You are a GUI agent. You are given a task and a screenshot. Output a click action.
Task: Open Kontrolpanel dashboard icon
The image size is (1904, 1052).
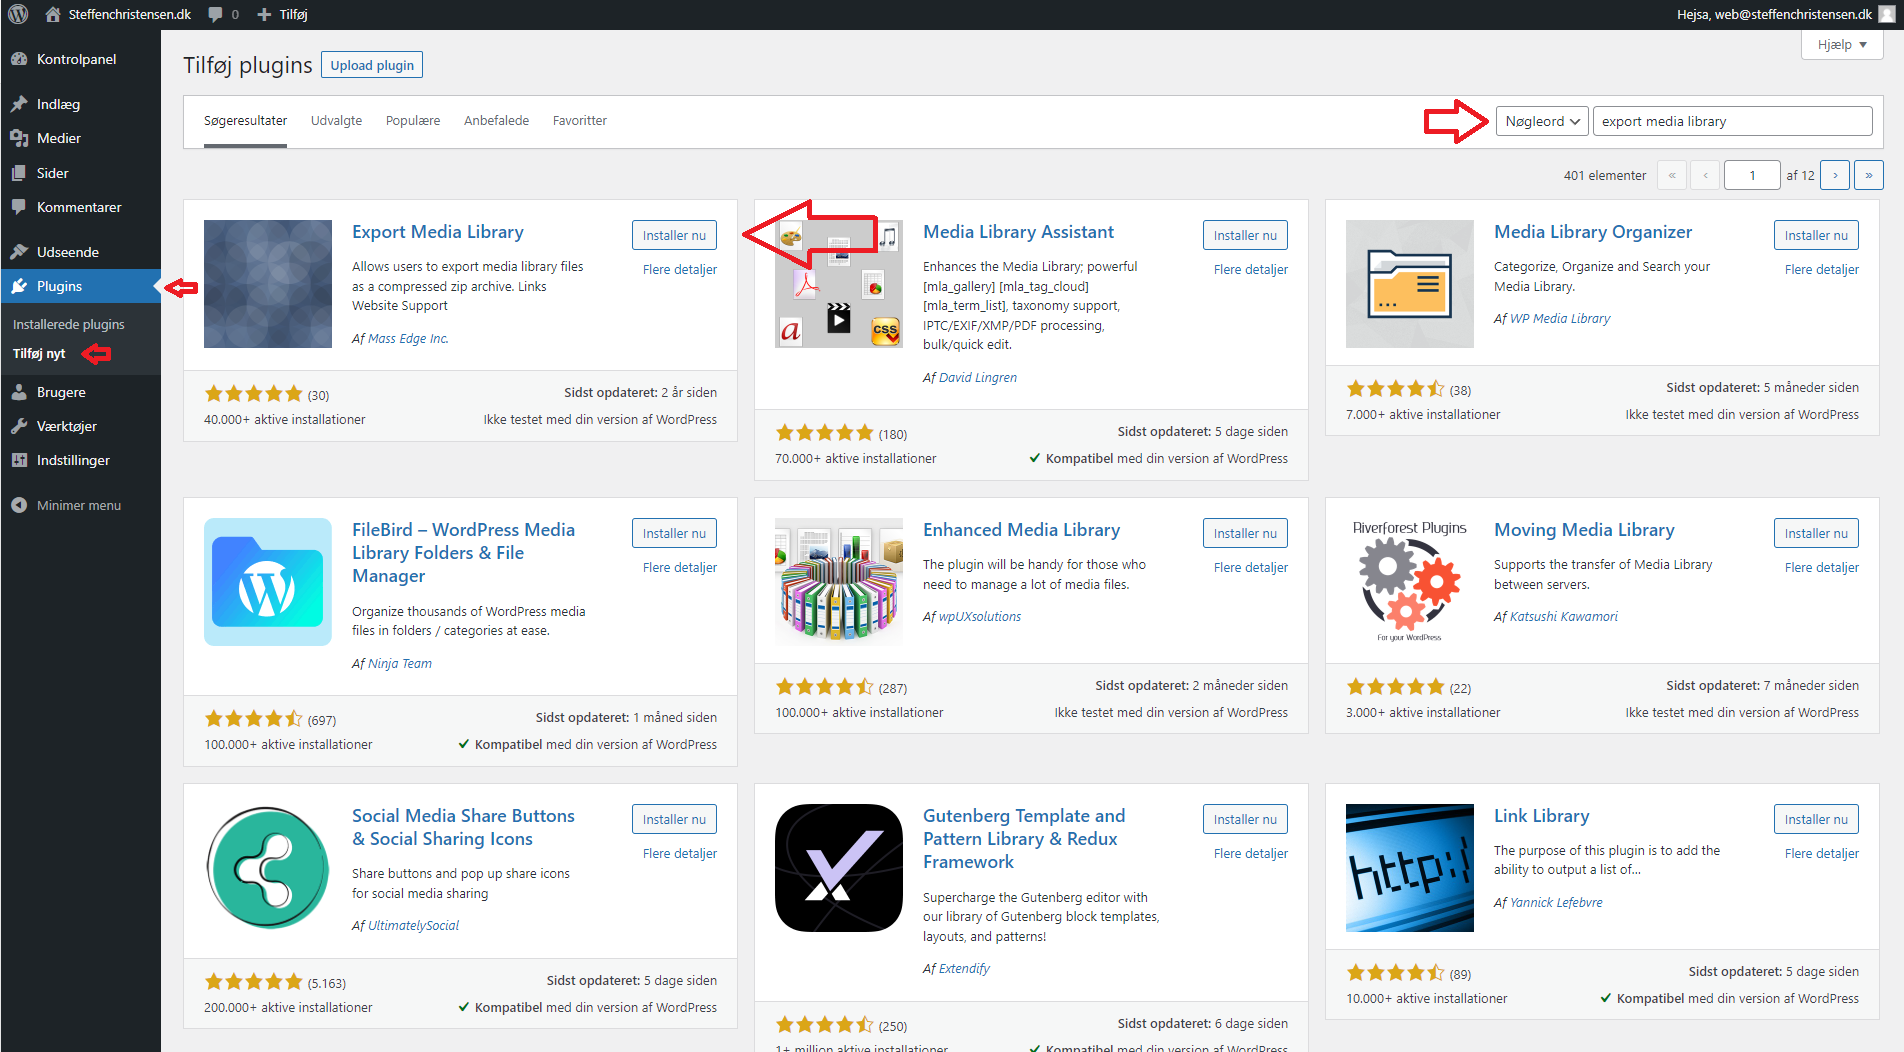19,59
